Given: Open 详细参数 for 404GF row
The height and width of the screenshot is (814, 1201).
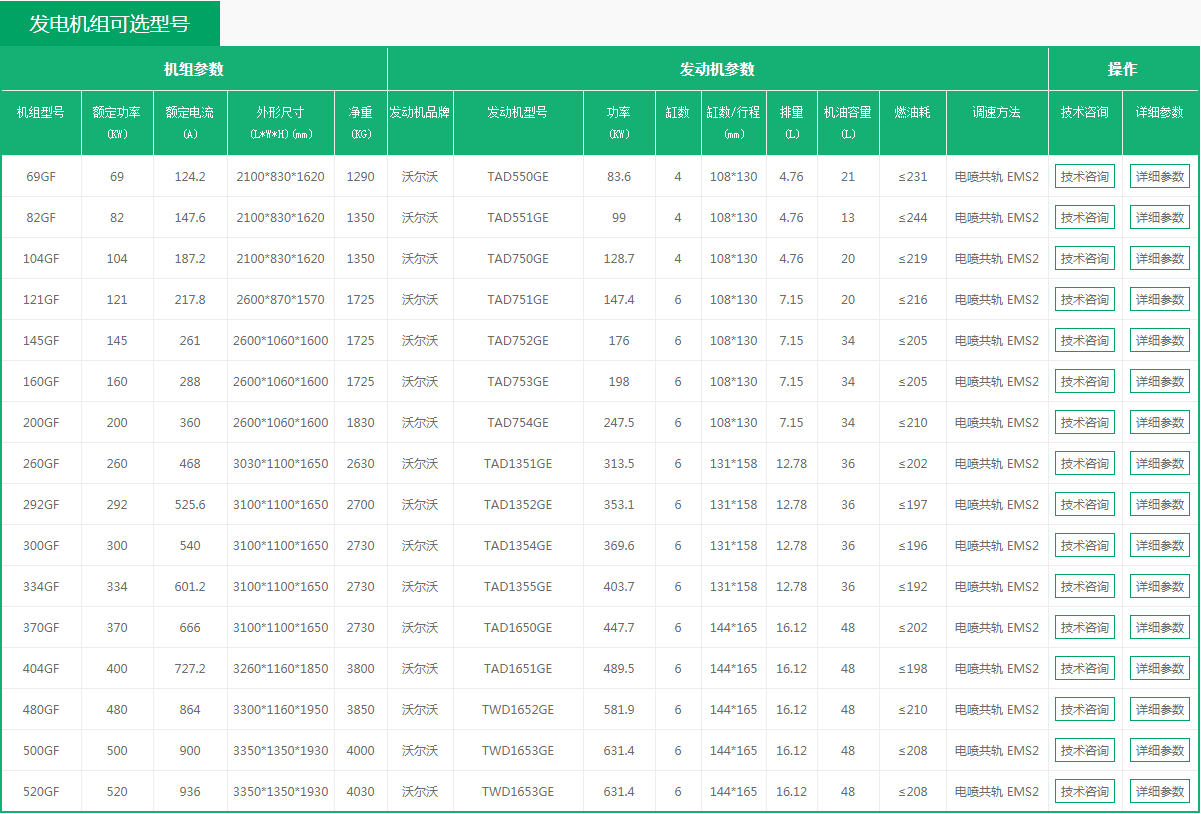Looking at the screenshot, I should [x=1160, y=669].
